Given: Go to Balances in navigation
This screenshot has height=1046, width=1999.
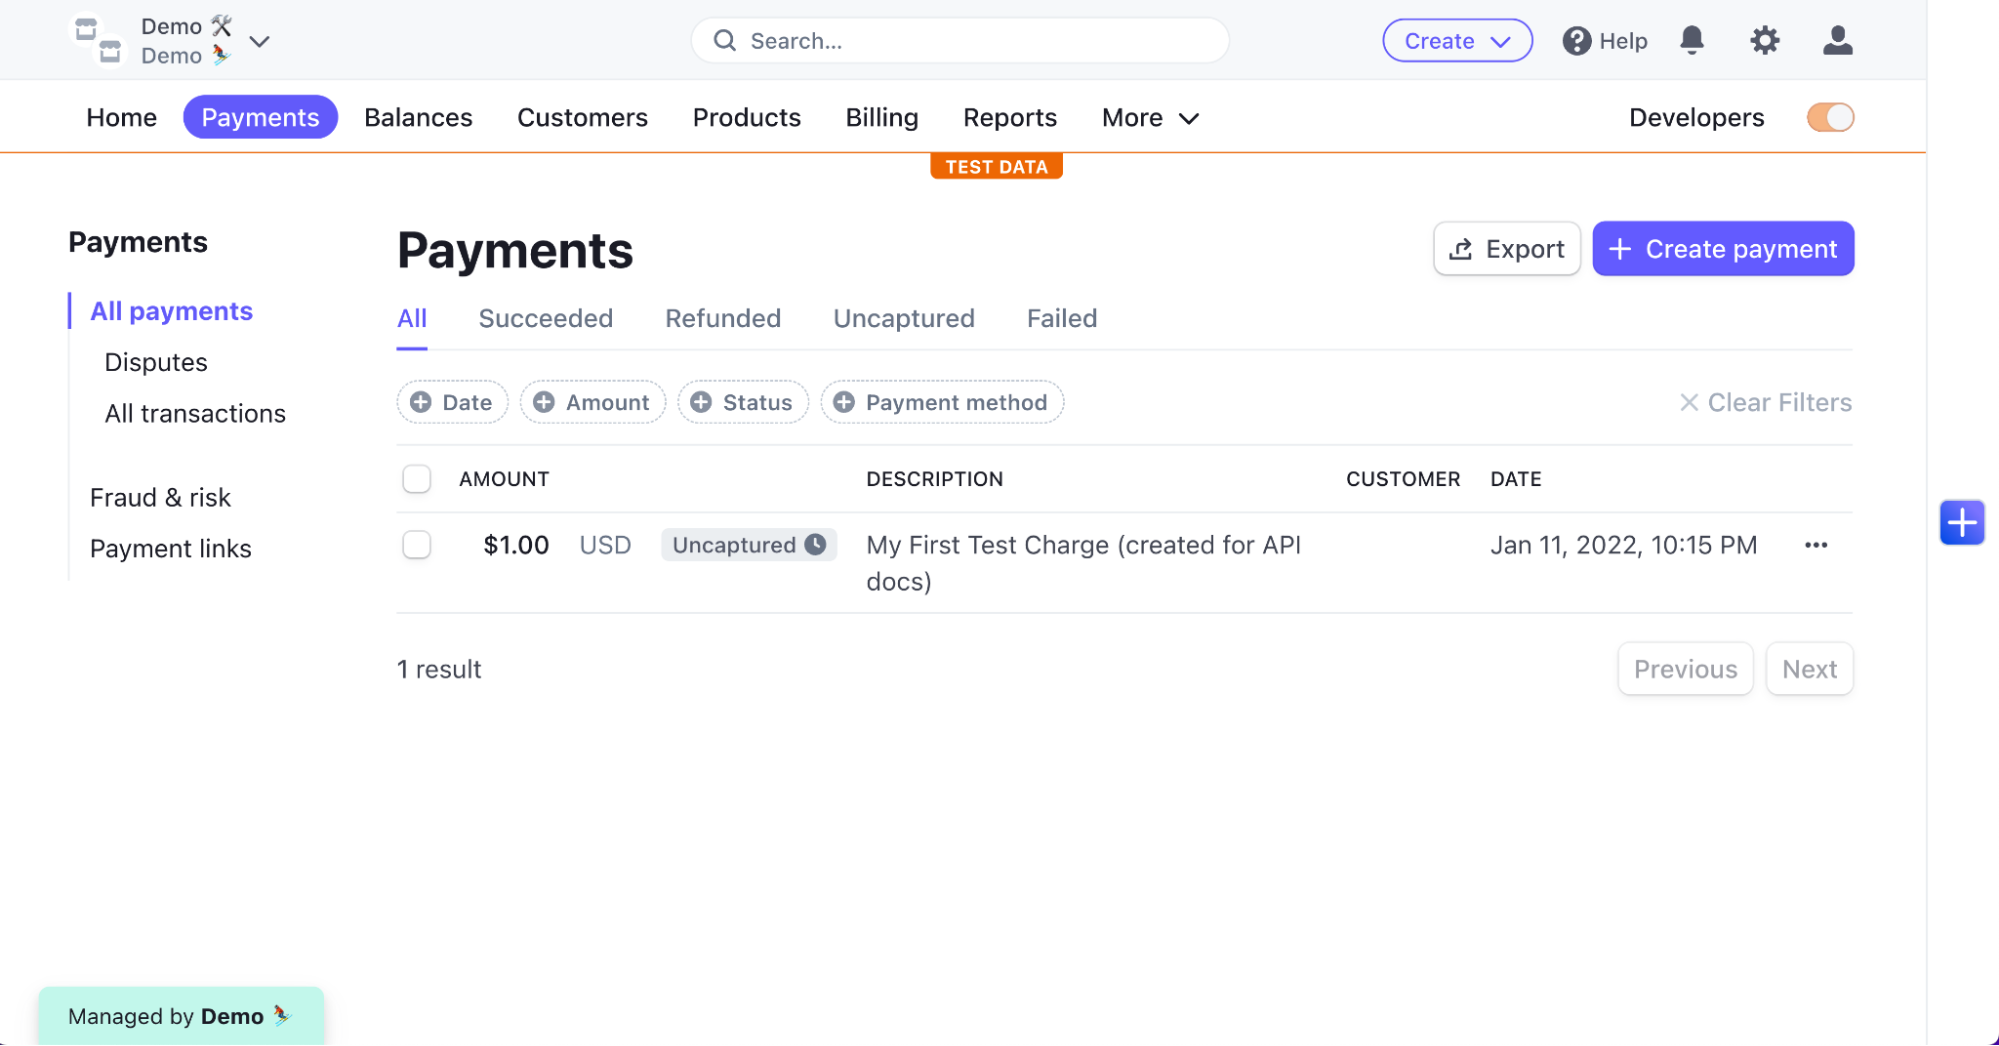Looking at the screenshot, I should pos(418,117).
